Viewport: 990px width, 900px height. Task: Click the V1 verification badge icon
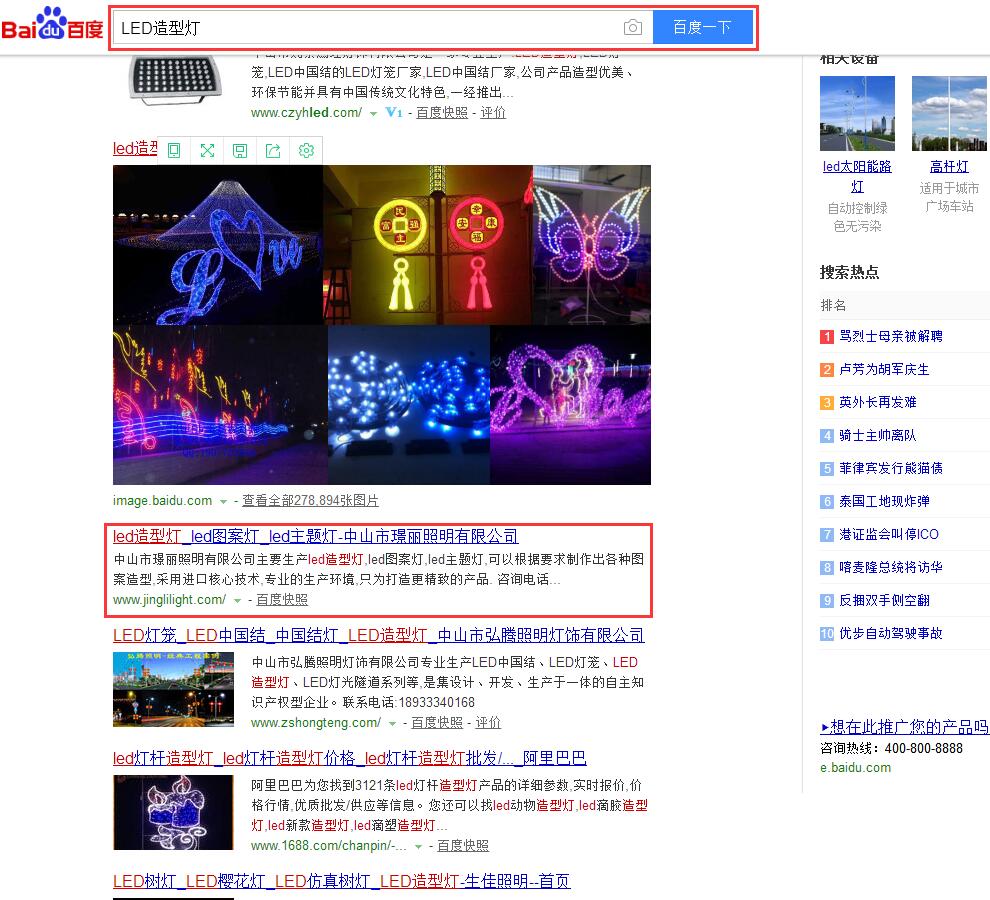[x=393, y=113]
